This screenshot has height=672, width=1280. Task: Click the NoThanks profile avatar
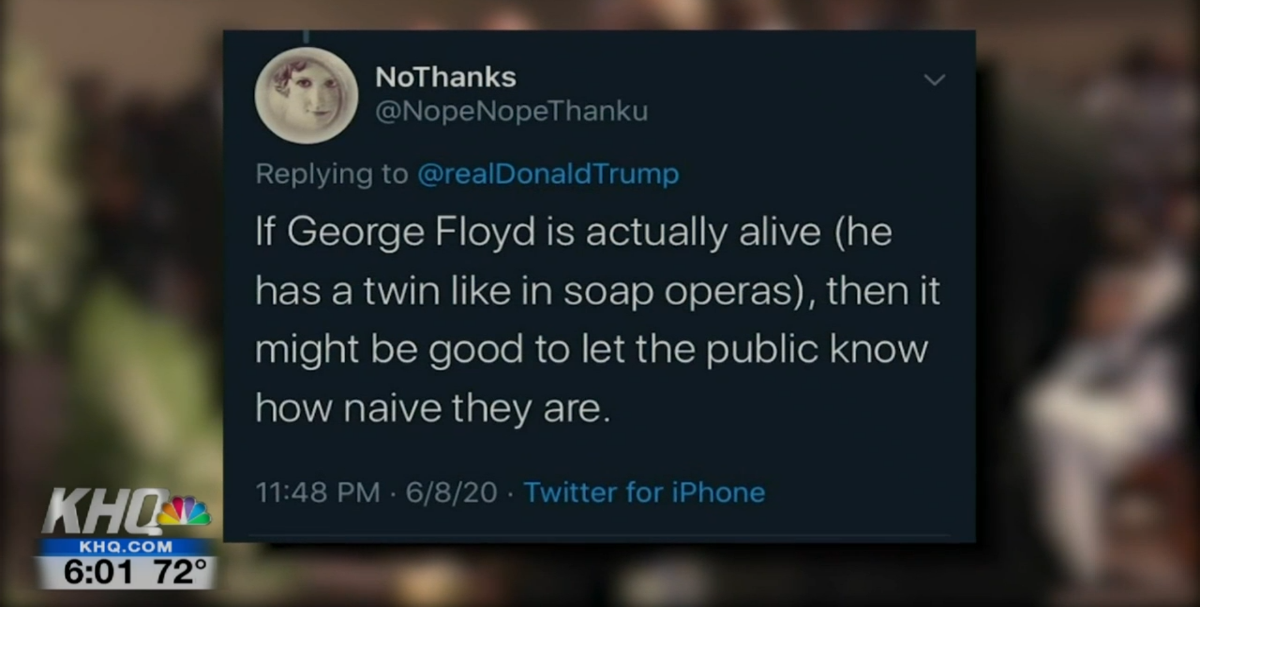tap(306, 95)
